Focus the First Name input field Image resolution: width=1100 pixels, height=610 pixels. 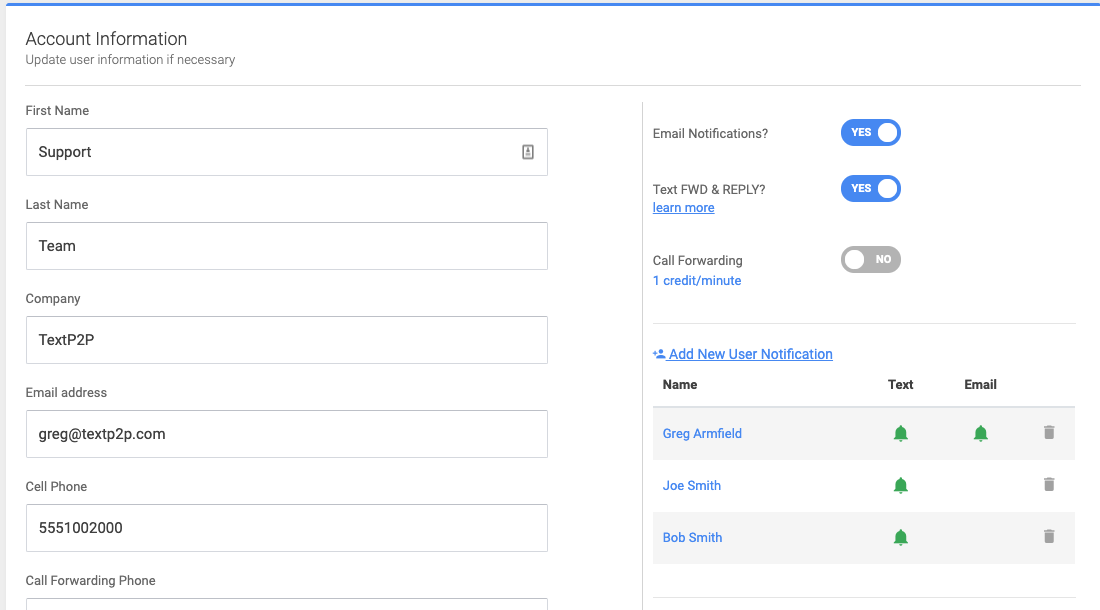[287, 152]
